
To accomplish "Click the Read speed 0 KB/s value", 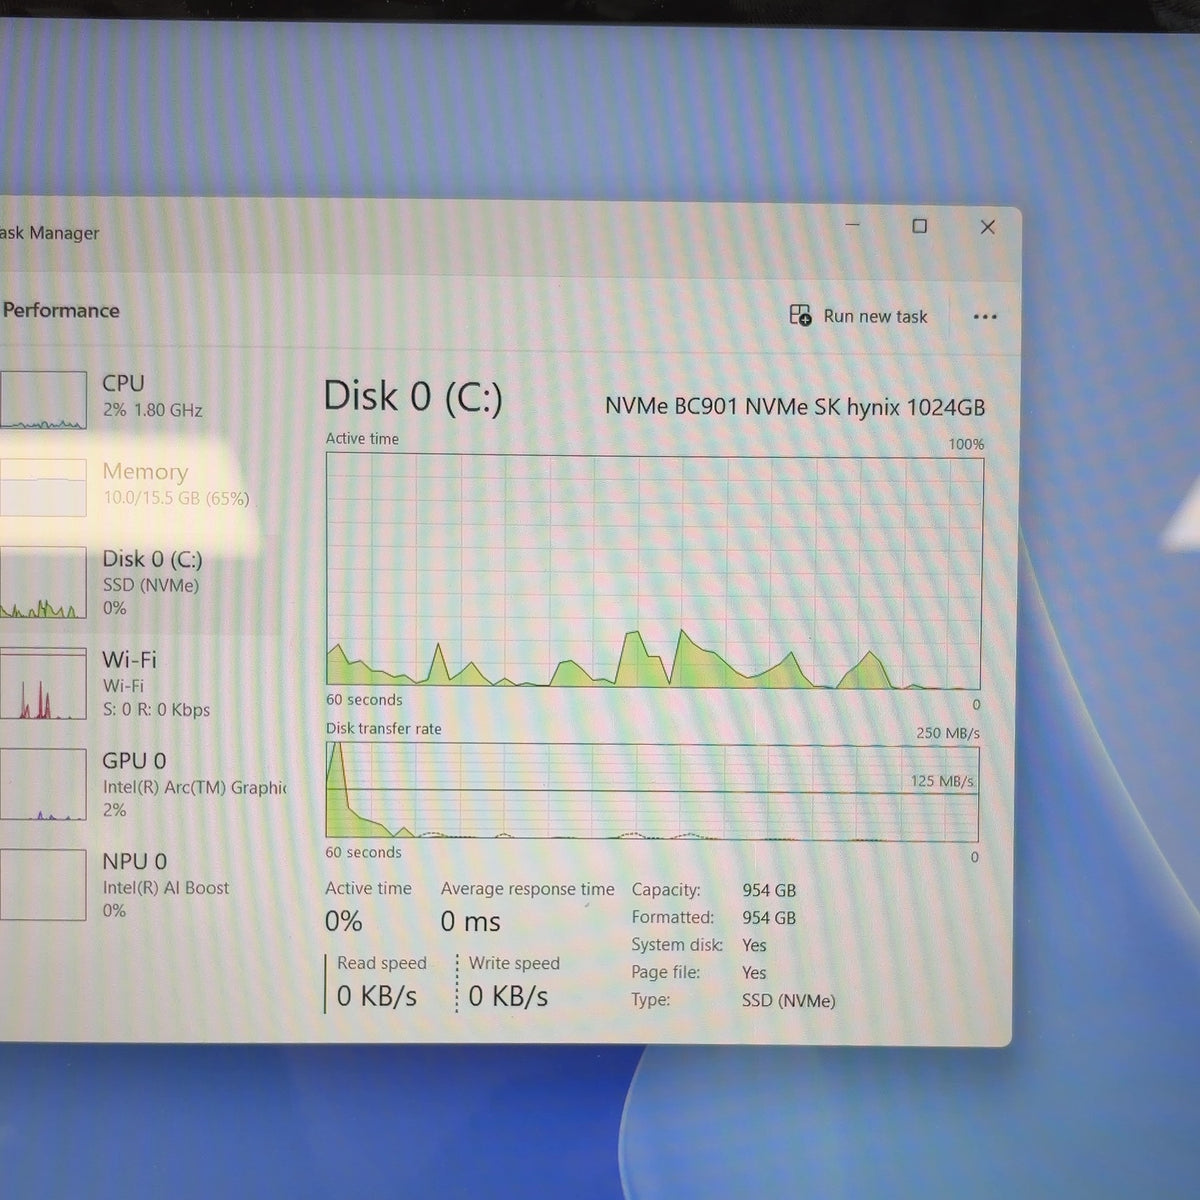I will pyautogui.click(x=376, y=996).
